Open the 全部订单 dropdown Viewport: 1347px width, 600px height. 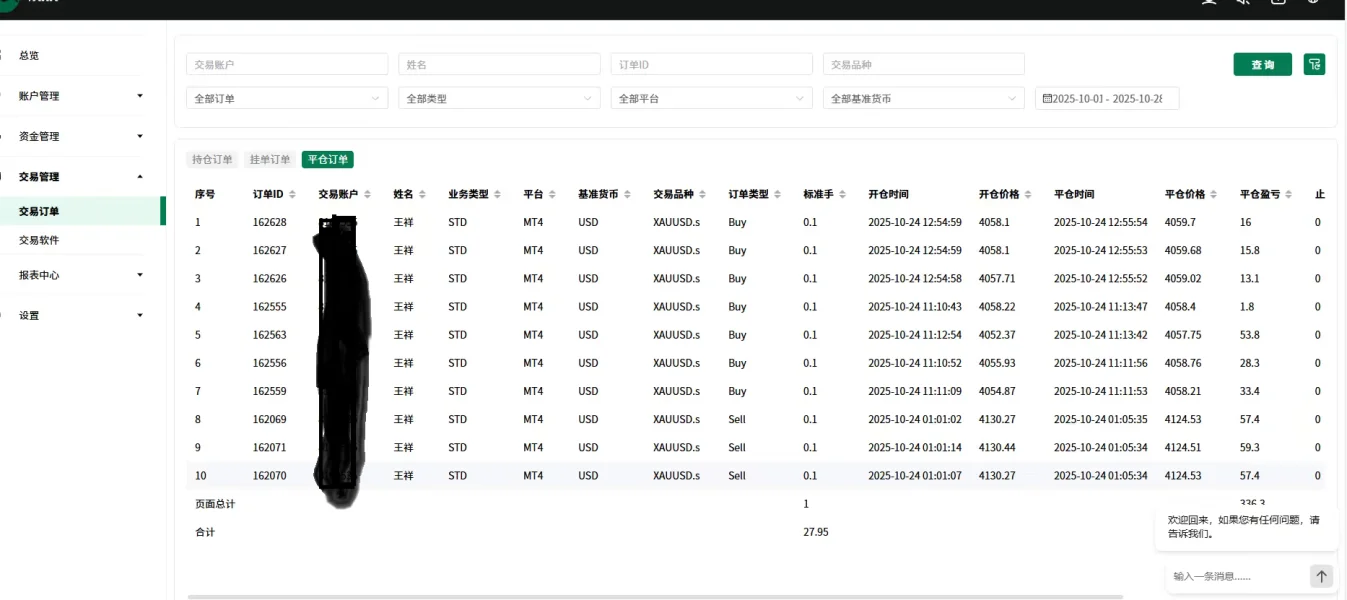286,99
